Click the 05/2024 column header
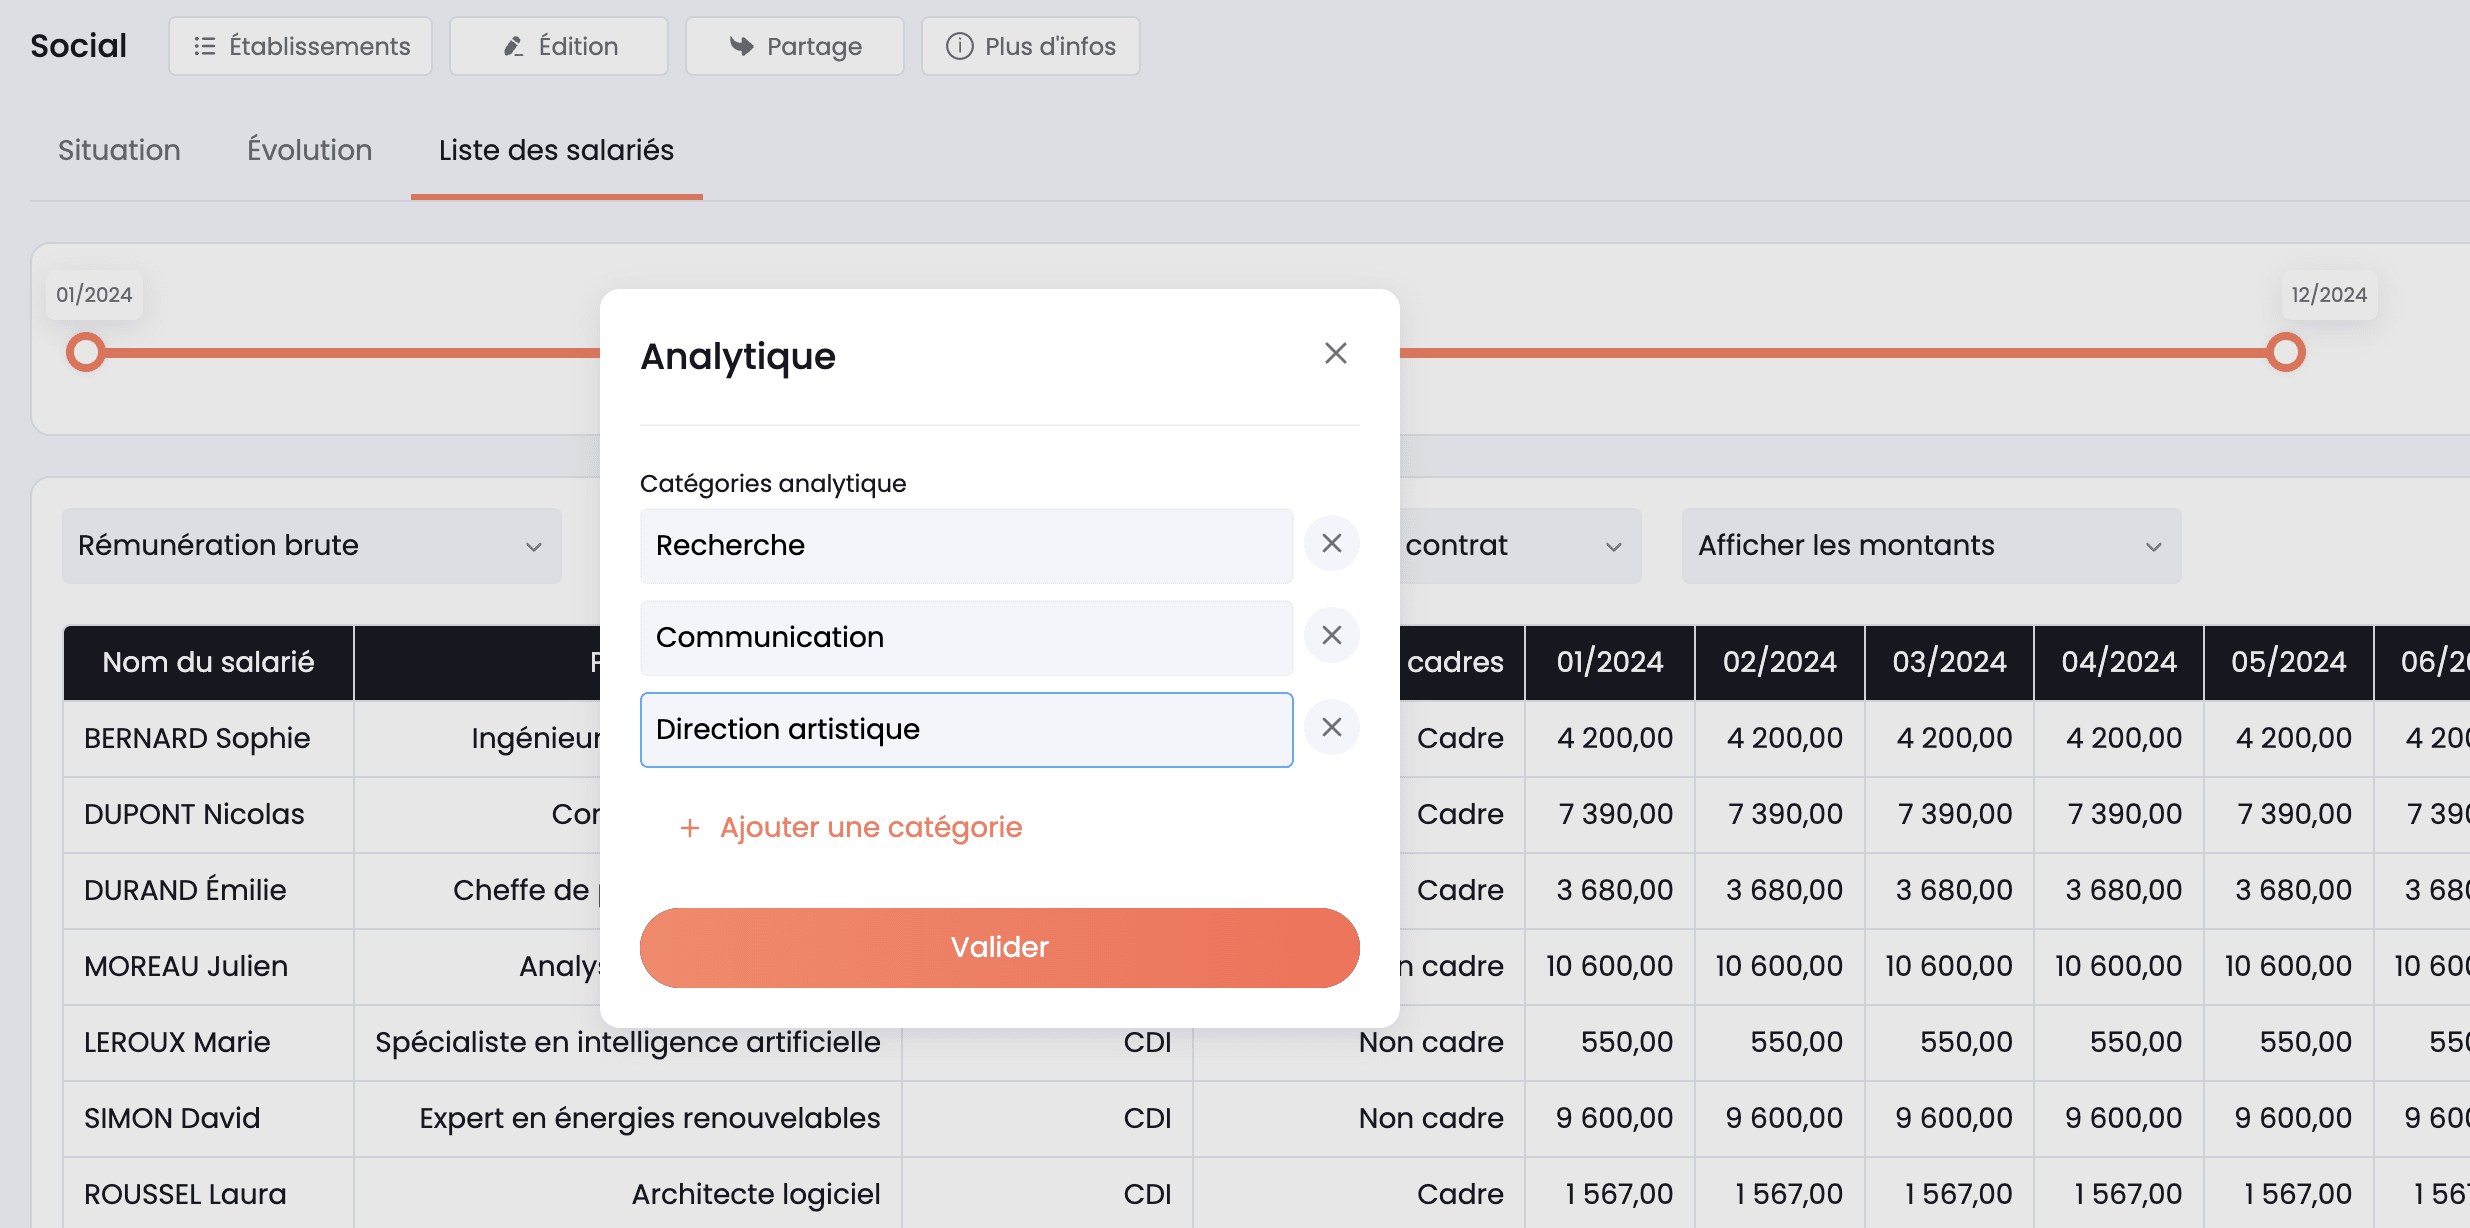 pyautogui.click(x=2289, y=662)
